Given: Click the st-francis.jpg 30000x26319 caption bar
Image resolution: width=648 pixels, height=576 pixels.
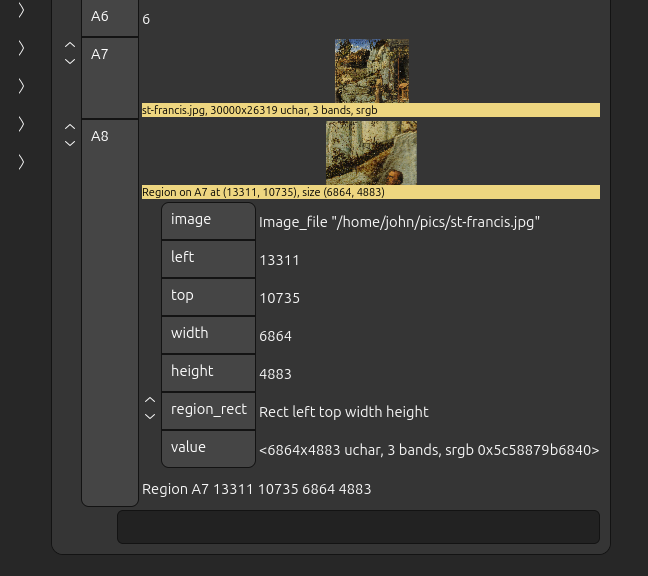Looking at the screenshot, I should [371, 110].
